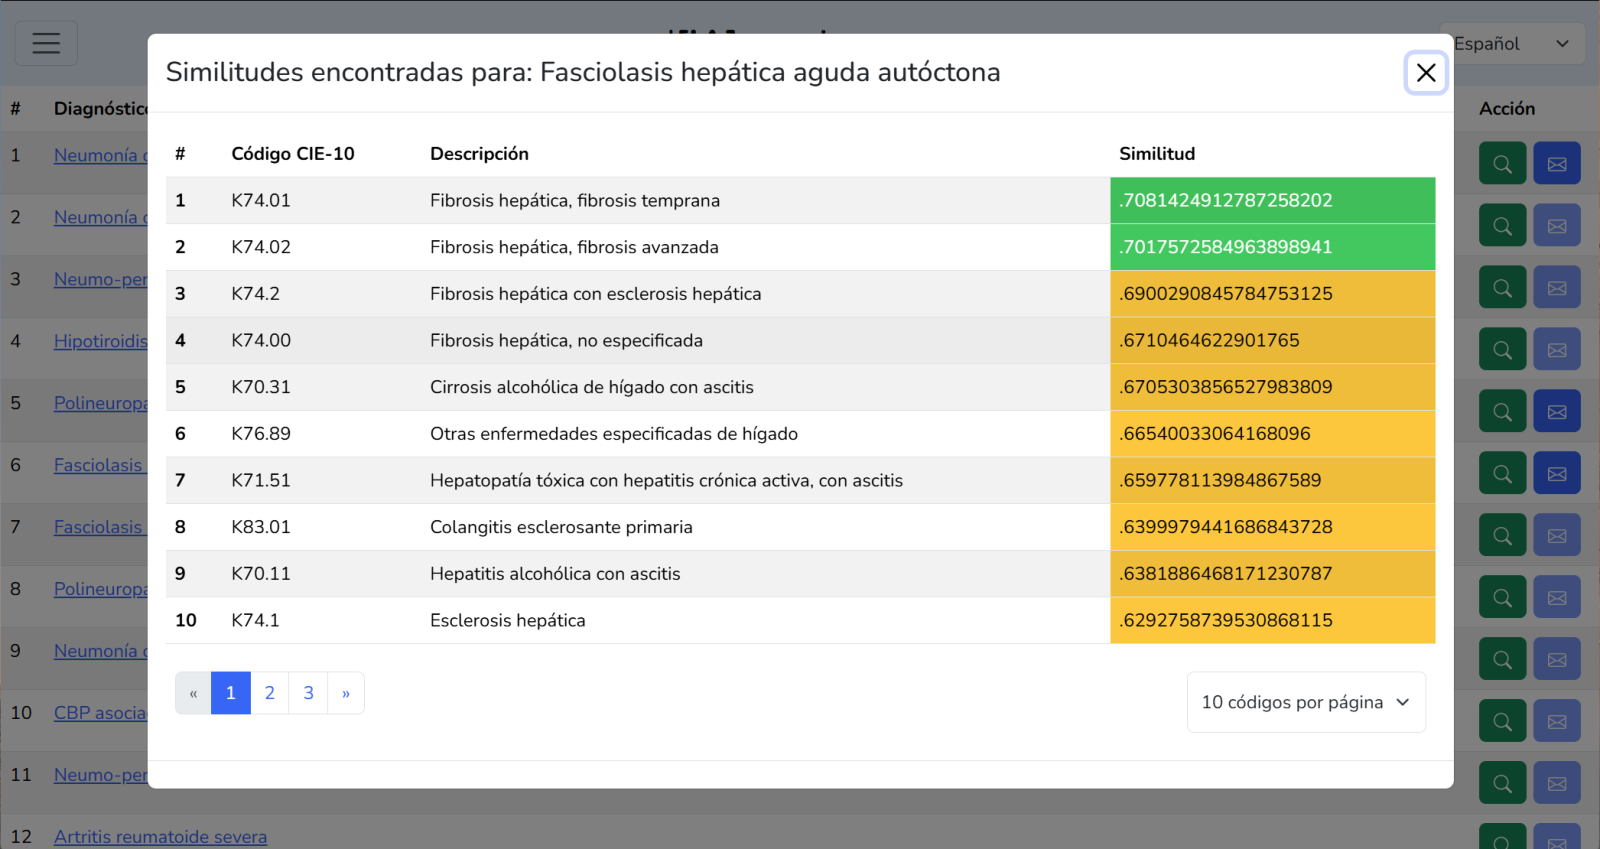Open the '10 códigos por página' dropdown

pos(1305,702)
